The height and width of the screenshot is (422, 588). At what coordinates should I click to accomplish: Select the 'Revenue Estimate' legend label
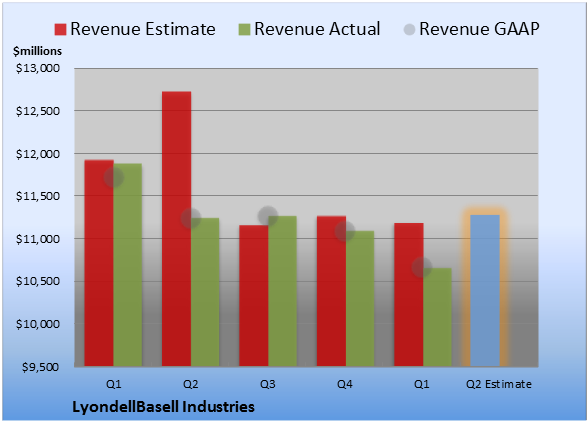pyautogui.click(x=143, y=29)
